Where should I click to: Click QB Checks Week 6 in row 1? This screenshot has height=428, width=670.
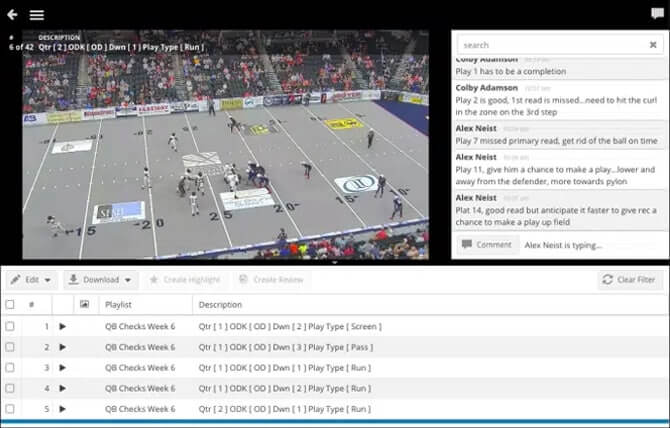point(140,326)
